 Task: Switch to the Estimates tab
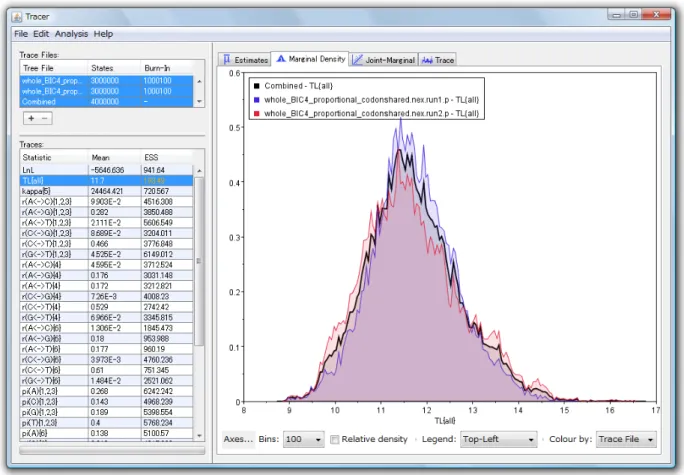(x=245, y=60)
